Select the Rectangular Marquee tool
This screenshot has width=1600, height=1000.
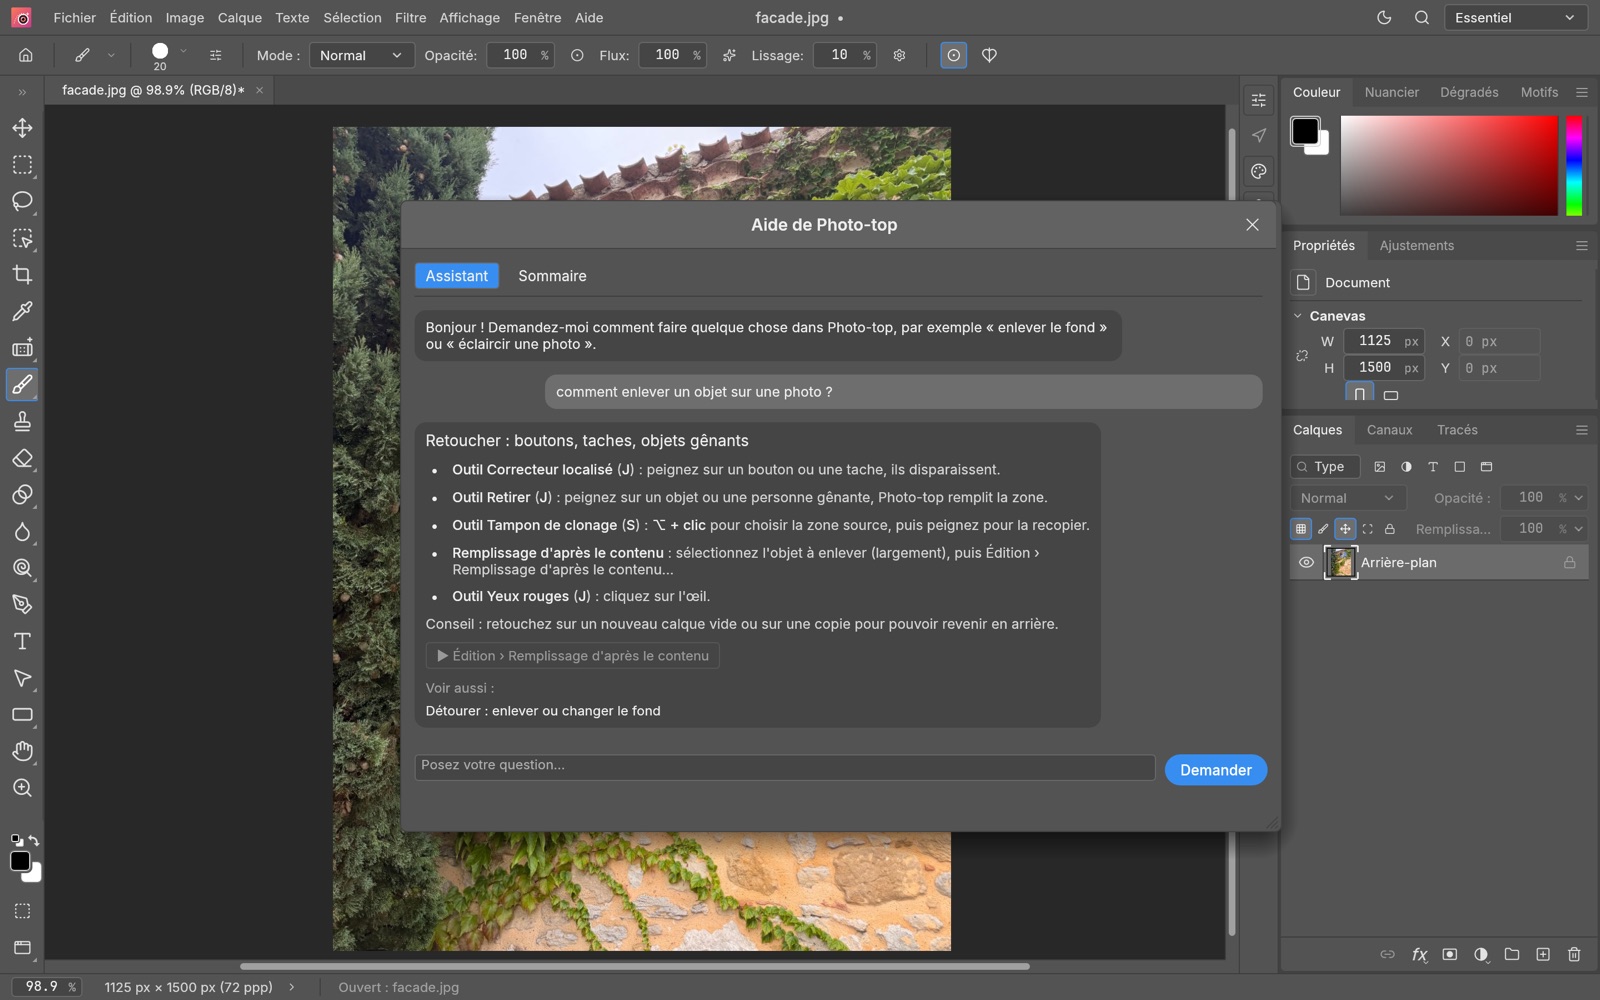point(22,165)
